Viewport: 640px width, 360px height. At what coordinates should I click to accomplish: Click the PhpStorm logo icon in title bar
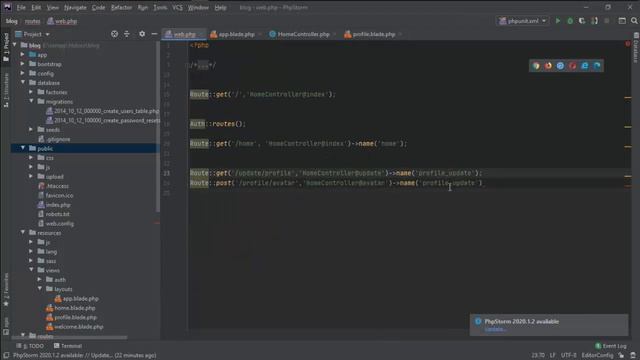[7, 7]
